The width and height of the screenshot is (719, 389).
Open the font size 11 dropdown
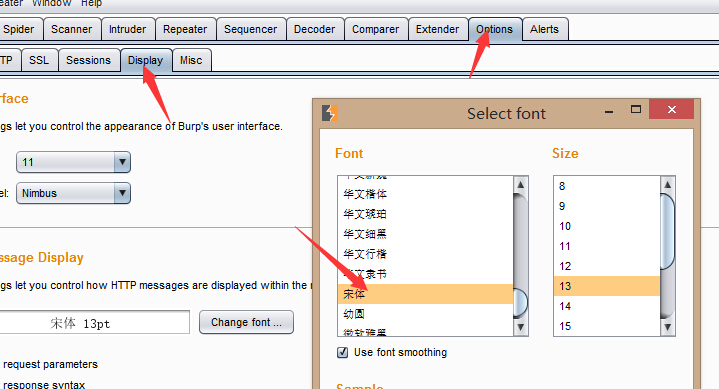73,162
